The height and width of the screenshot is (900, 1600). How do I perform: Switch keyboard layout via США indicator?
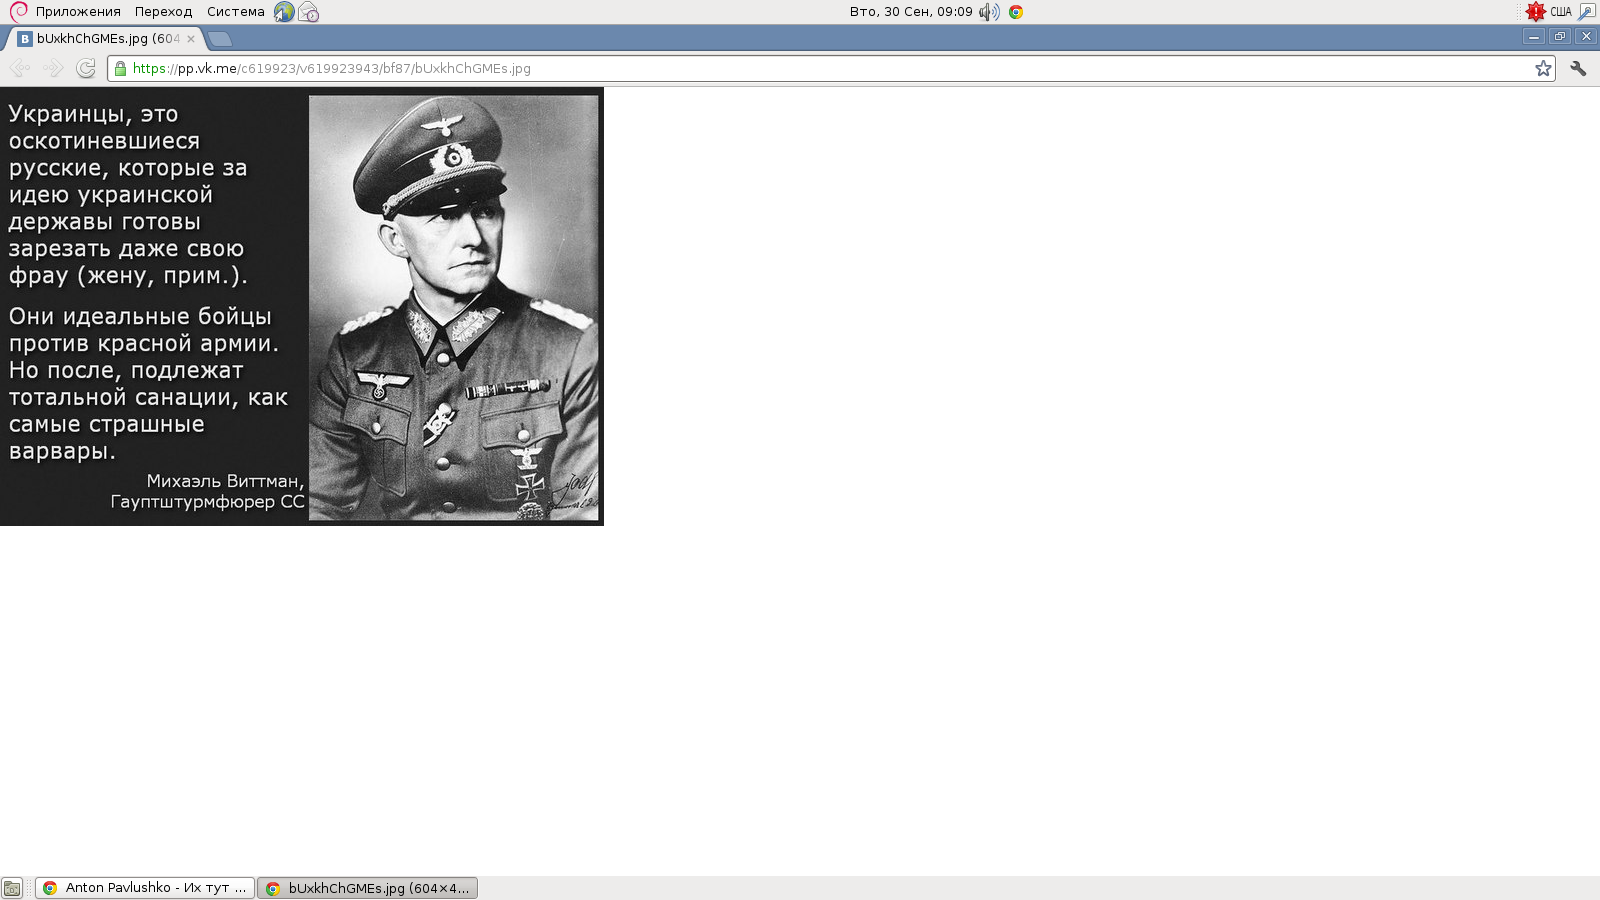point(1560,12)
